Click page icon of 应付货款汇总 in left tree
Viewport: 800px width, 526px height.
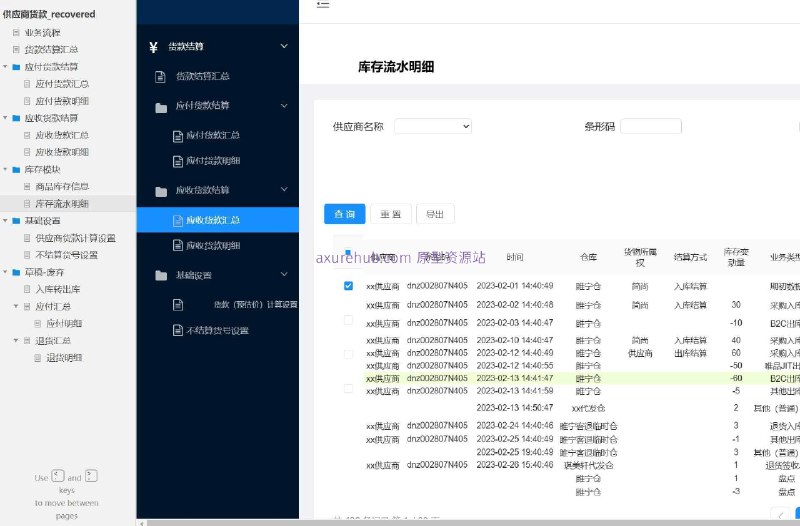27,84
